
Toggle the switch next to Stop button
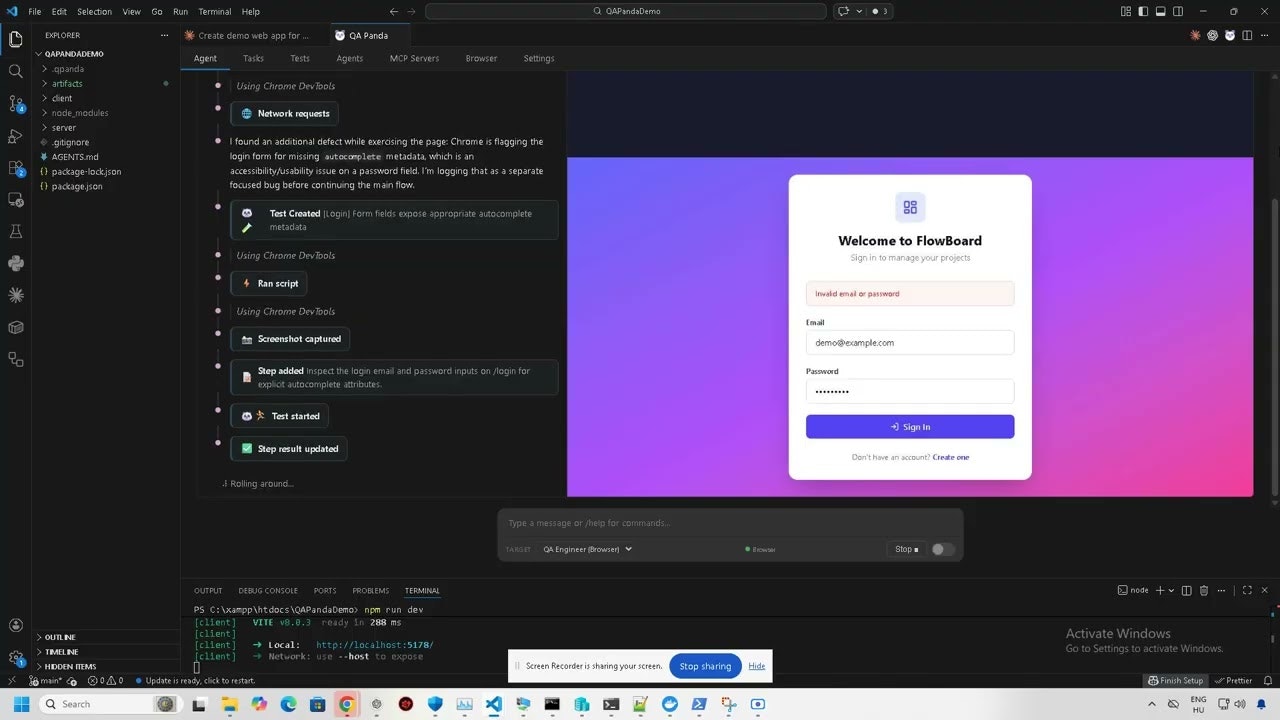coord(943,549)
